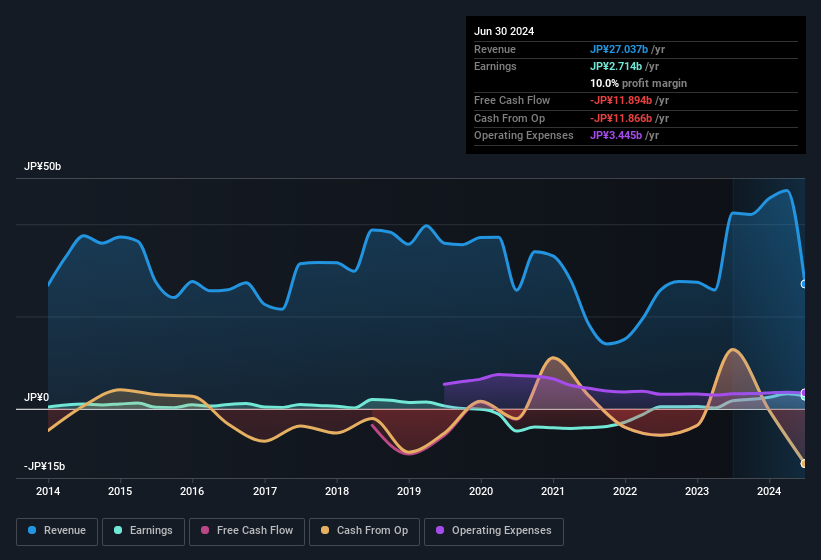821x560 pixels.
Task: Click the 2019 x-axis label
Action: coord(409,491)
